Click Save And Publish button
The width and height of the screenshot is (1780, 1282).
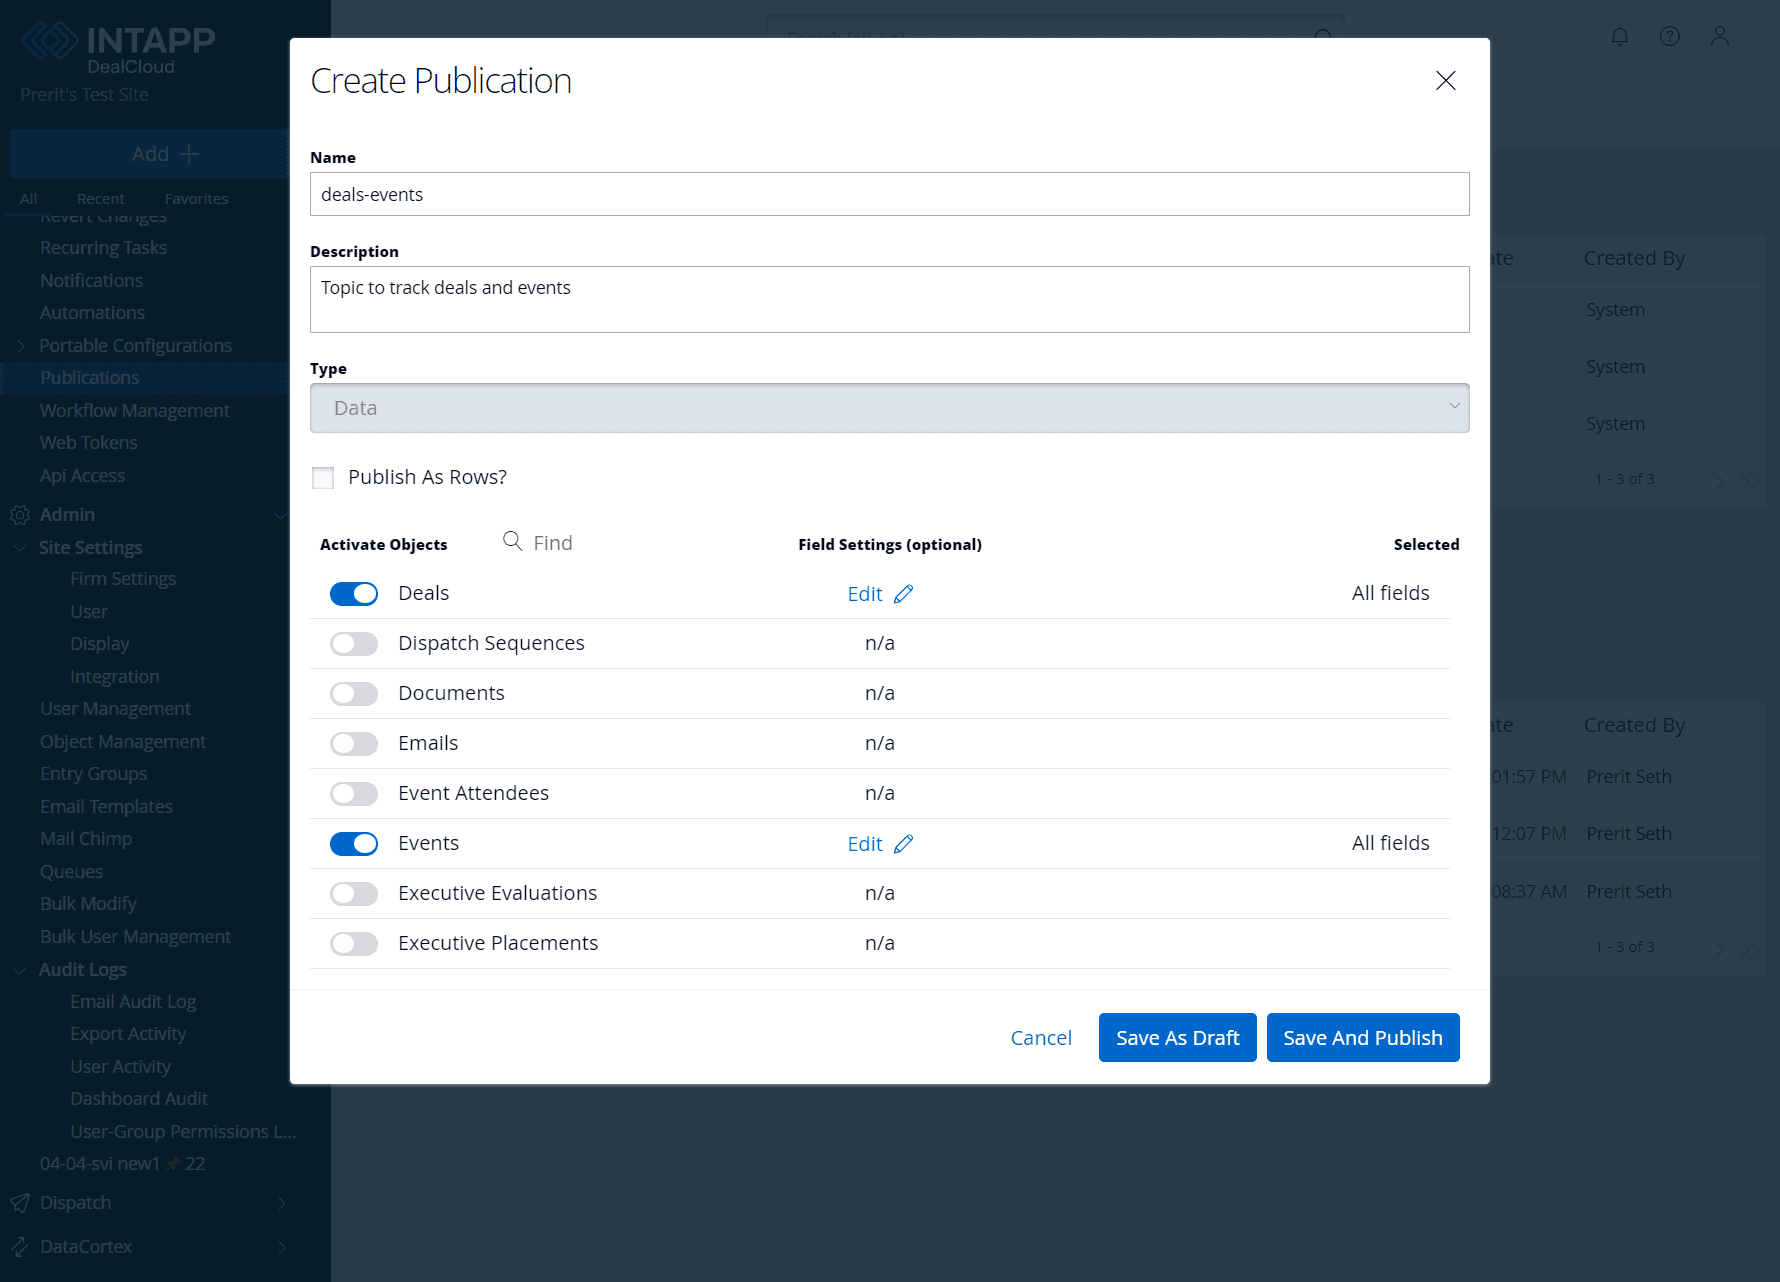click(x=1362, y=1038)
